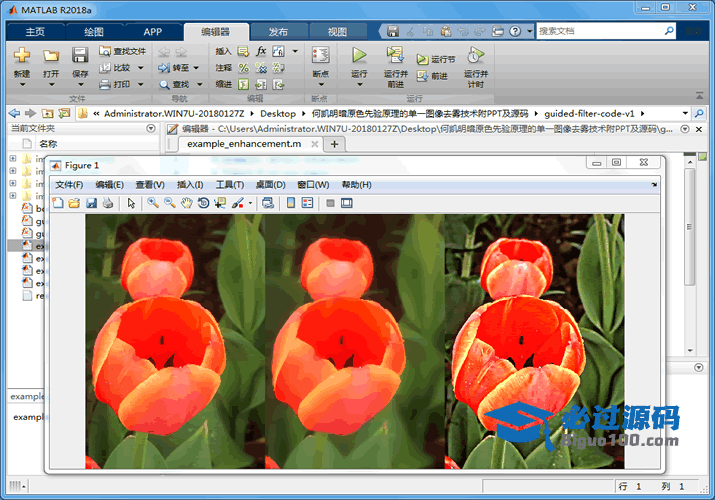Select the Pan hand tool in Figure toolbar
The height and width of the screenshot is (500, 715).
[x=186, y=203]
